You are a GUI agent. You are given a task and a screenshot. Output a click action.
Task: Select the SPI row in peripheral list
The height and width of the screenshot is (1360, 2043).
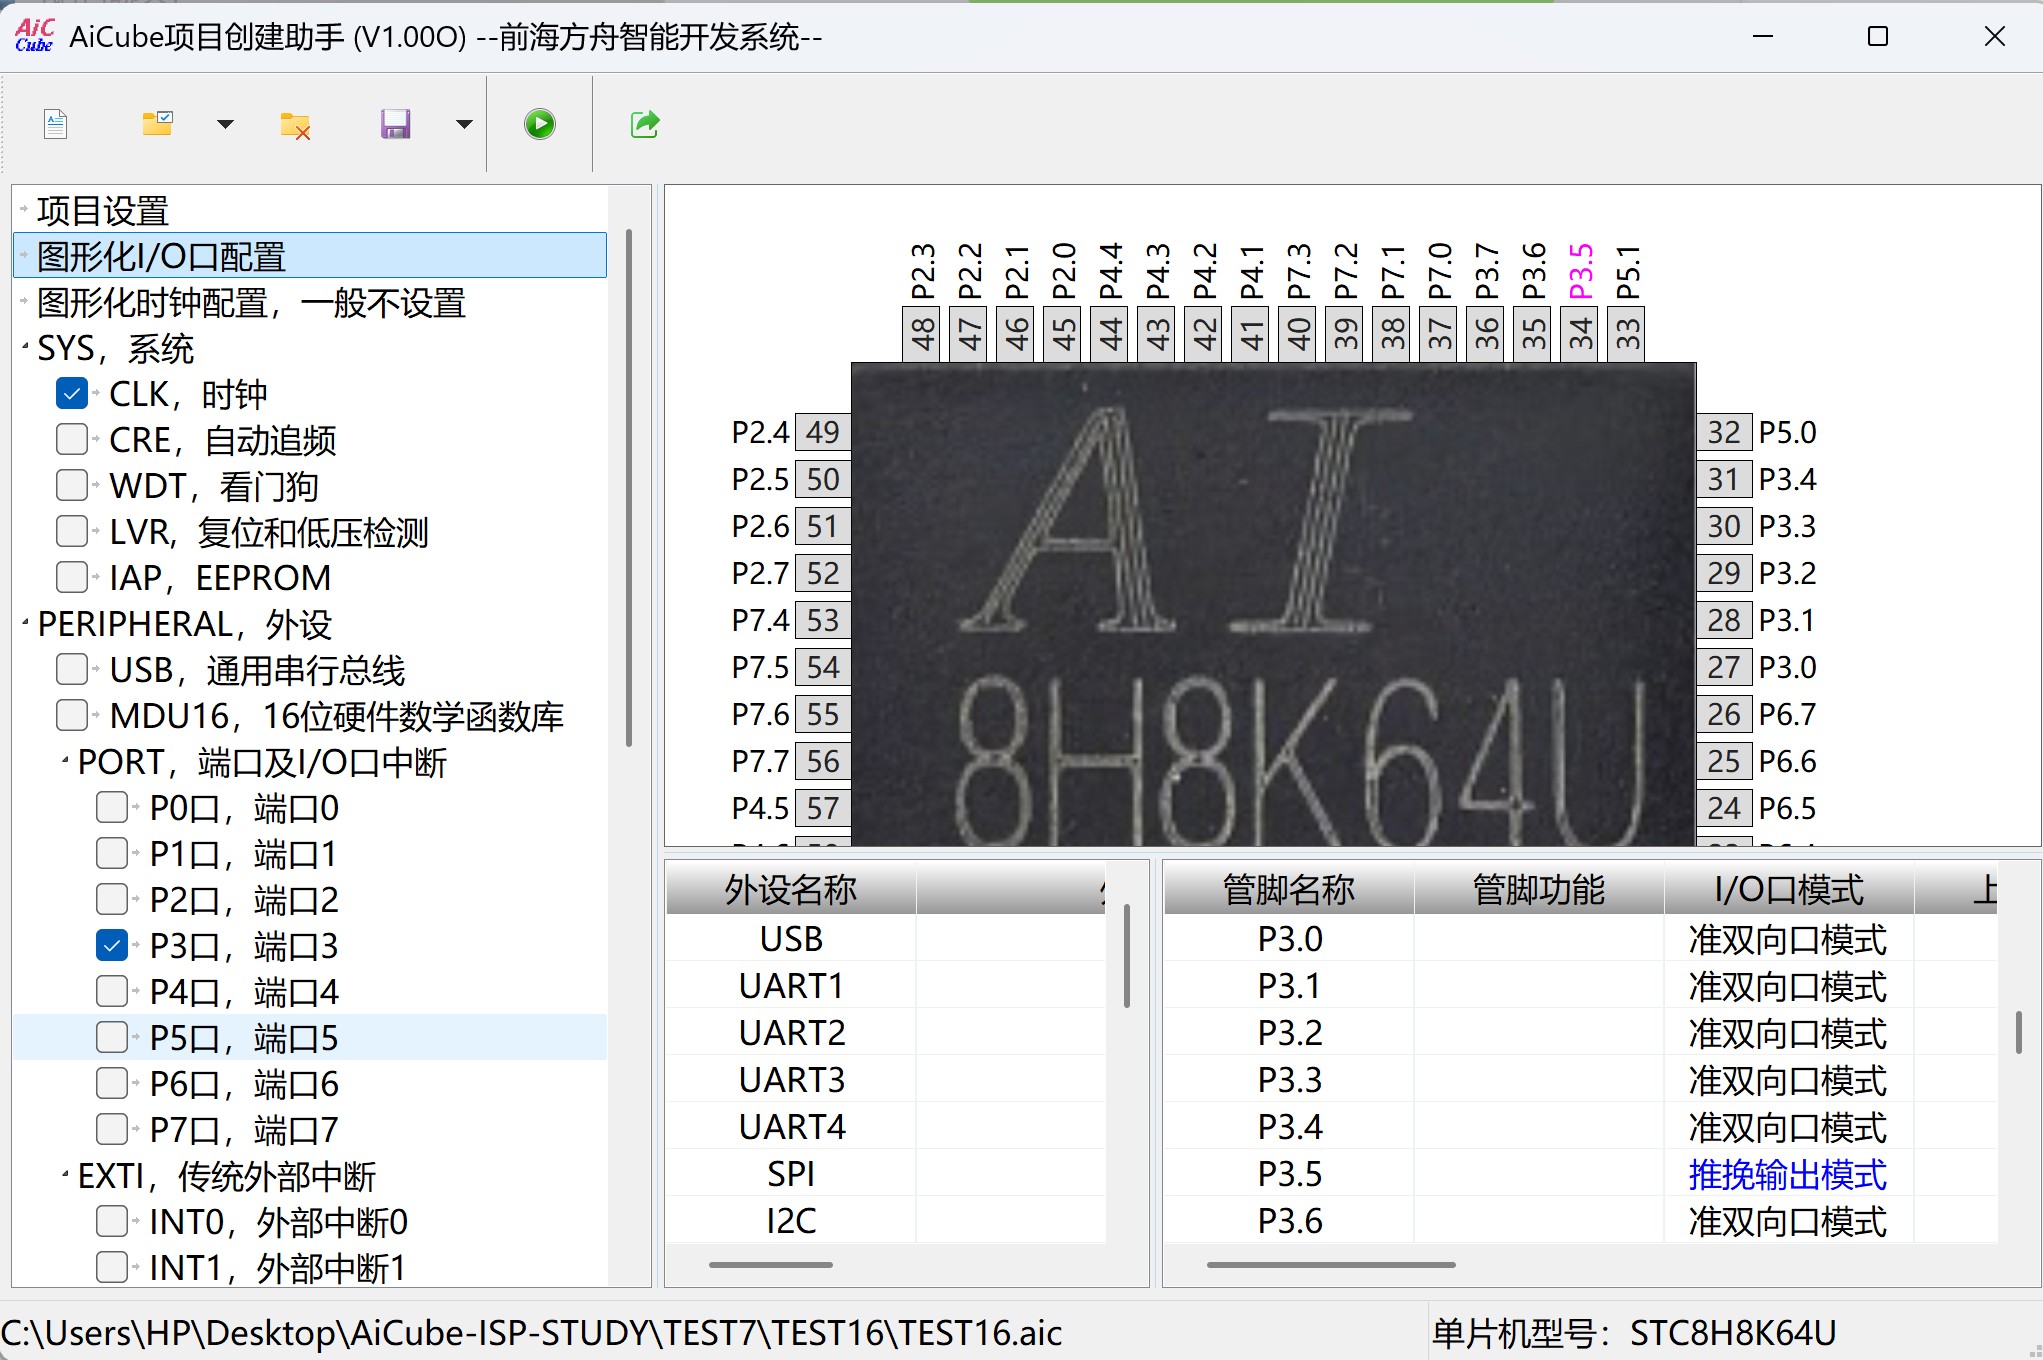click(886, 1174)
